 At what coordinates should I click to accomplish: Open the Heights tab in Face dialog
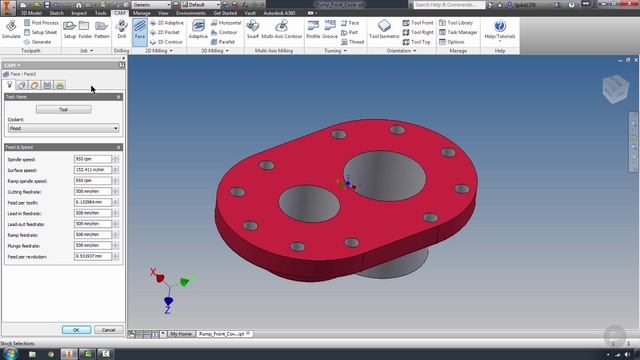click(x=35, y=85)
